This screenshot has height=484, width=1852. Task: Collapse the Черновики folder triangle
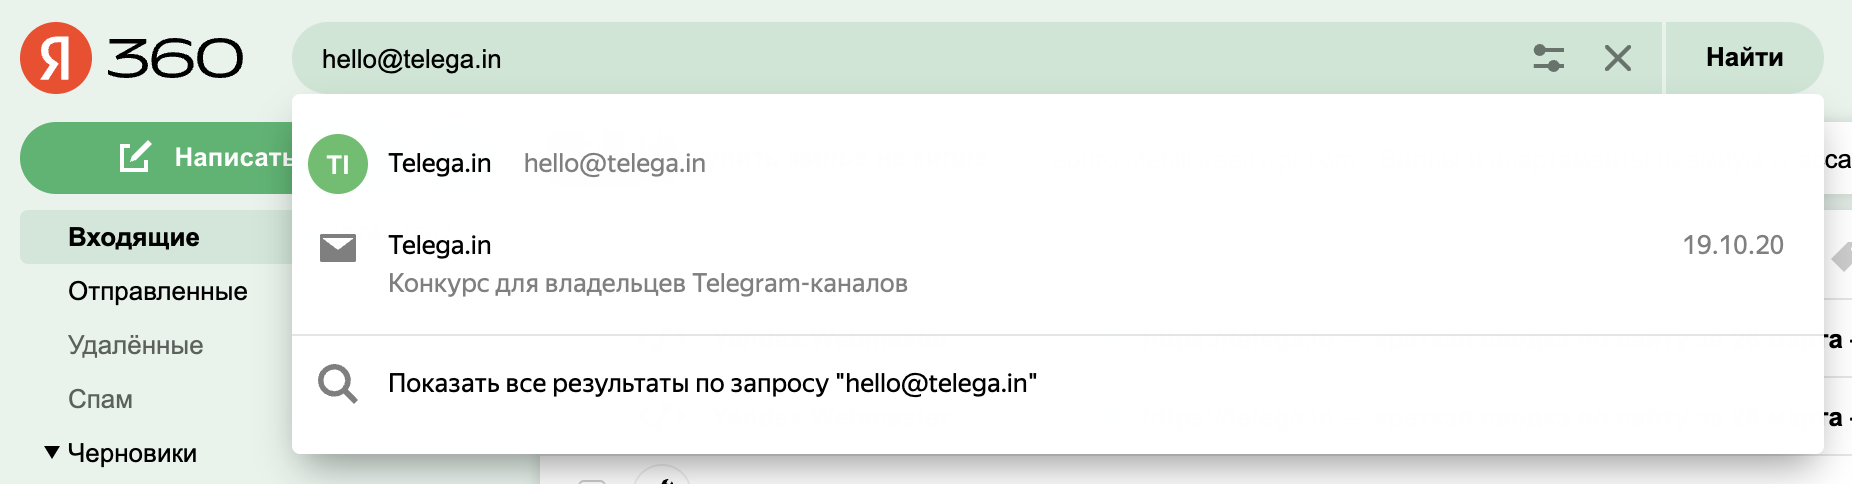(52, 453)
